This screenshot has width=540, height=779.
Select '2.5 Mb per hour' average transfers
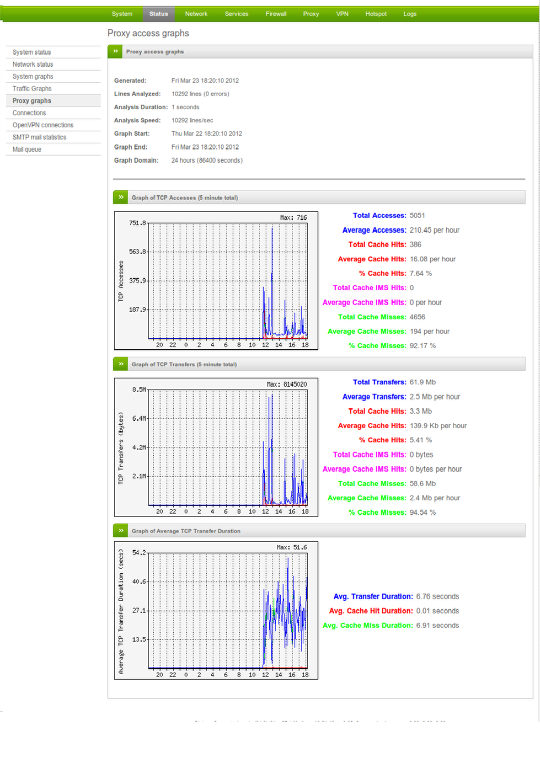pos(435,396)
